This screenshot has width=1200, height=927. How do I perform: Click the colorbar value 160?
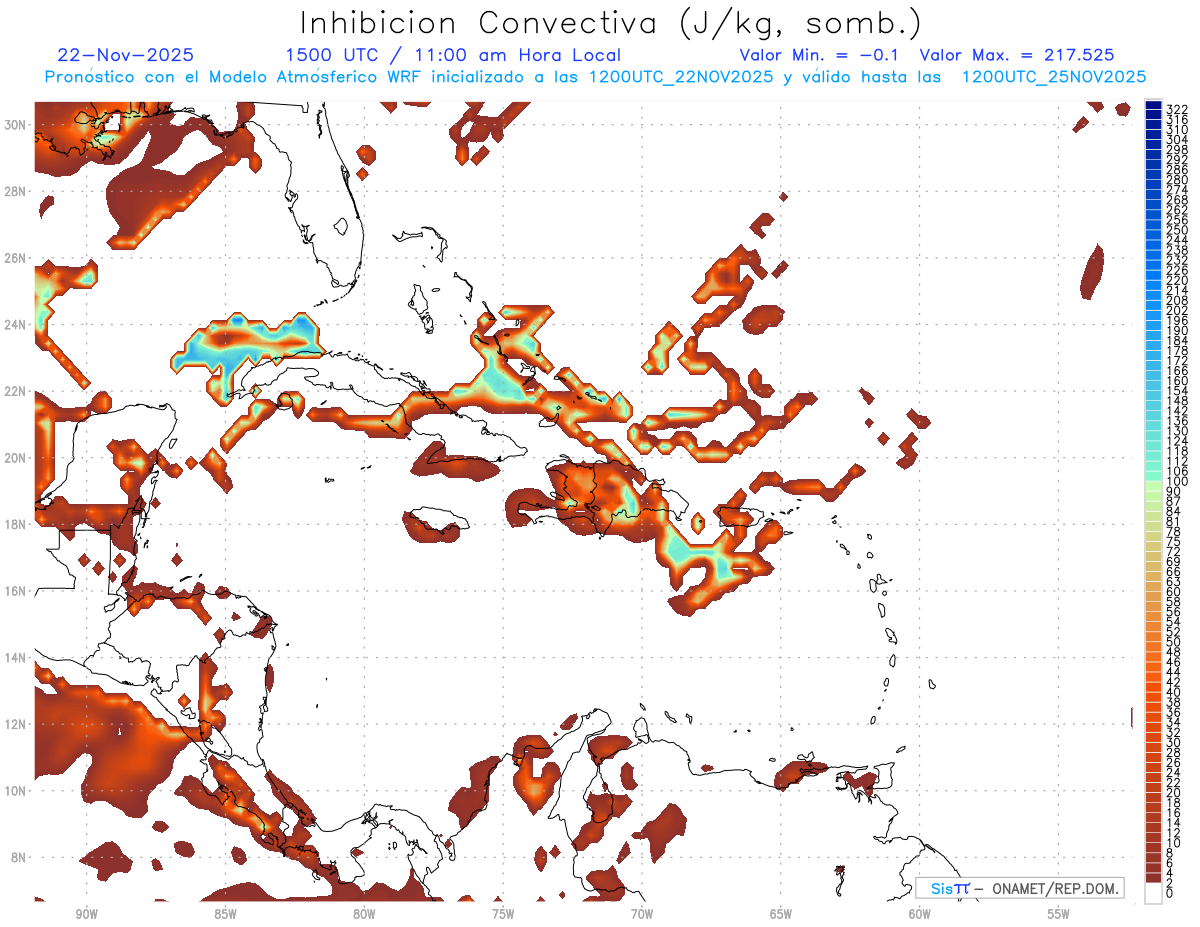[1177, 380]
